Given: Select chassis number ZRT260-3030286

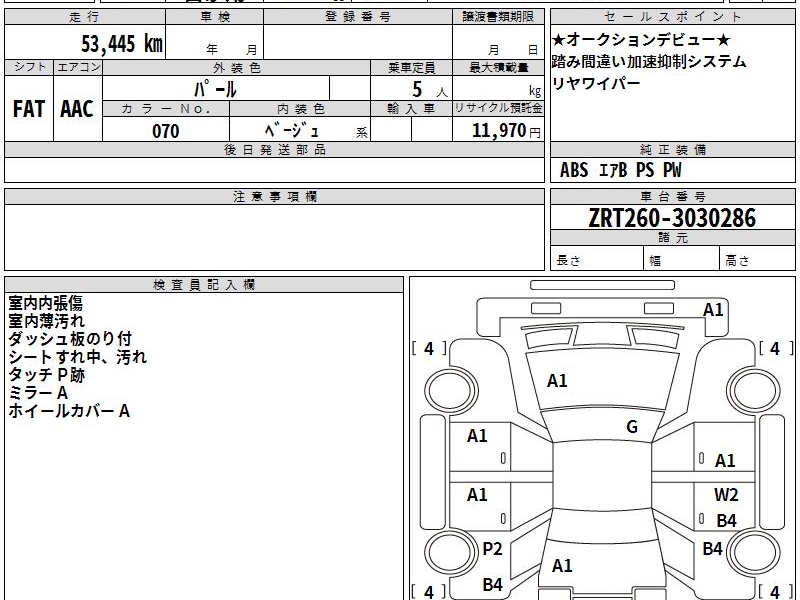Looking at the screenshot, I should 672,218.
